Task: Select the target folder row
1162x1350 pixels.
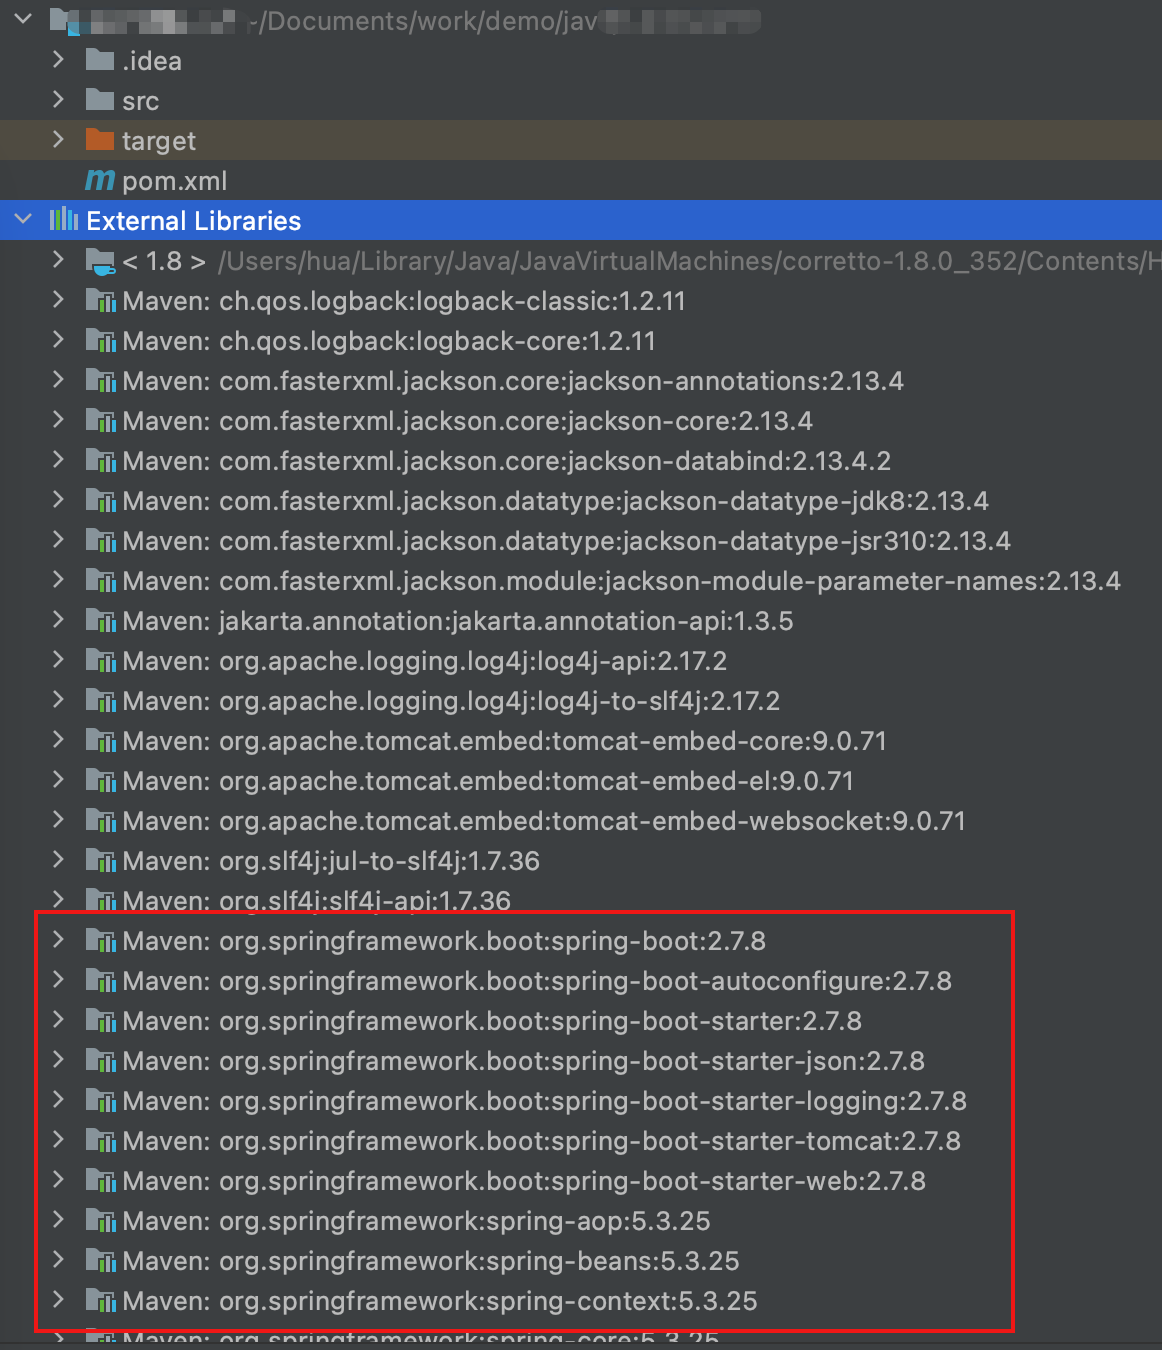Action: click(x=581, y=140)
